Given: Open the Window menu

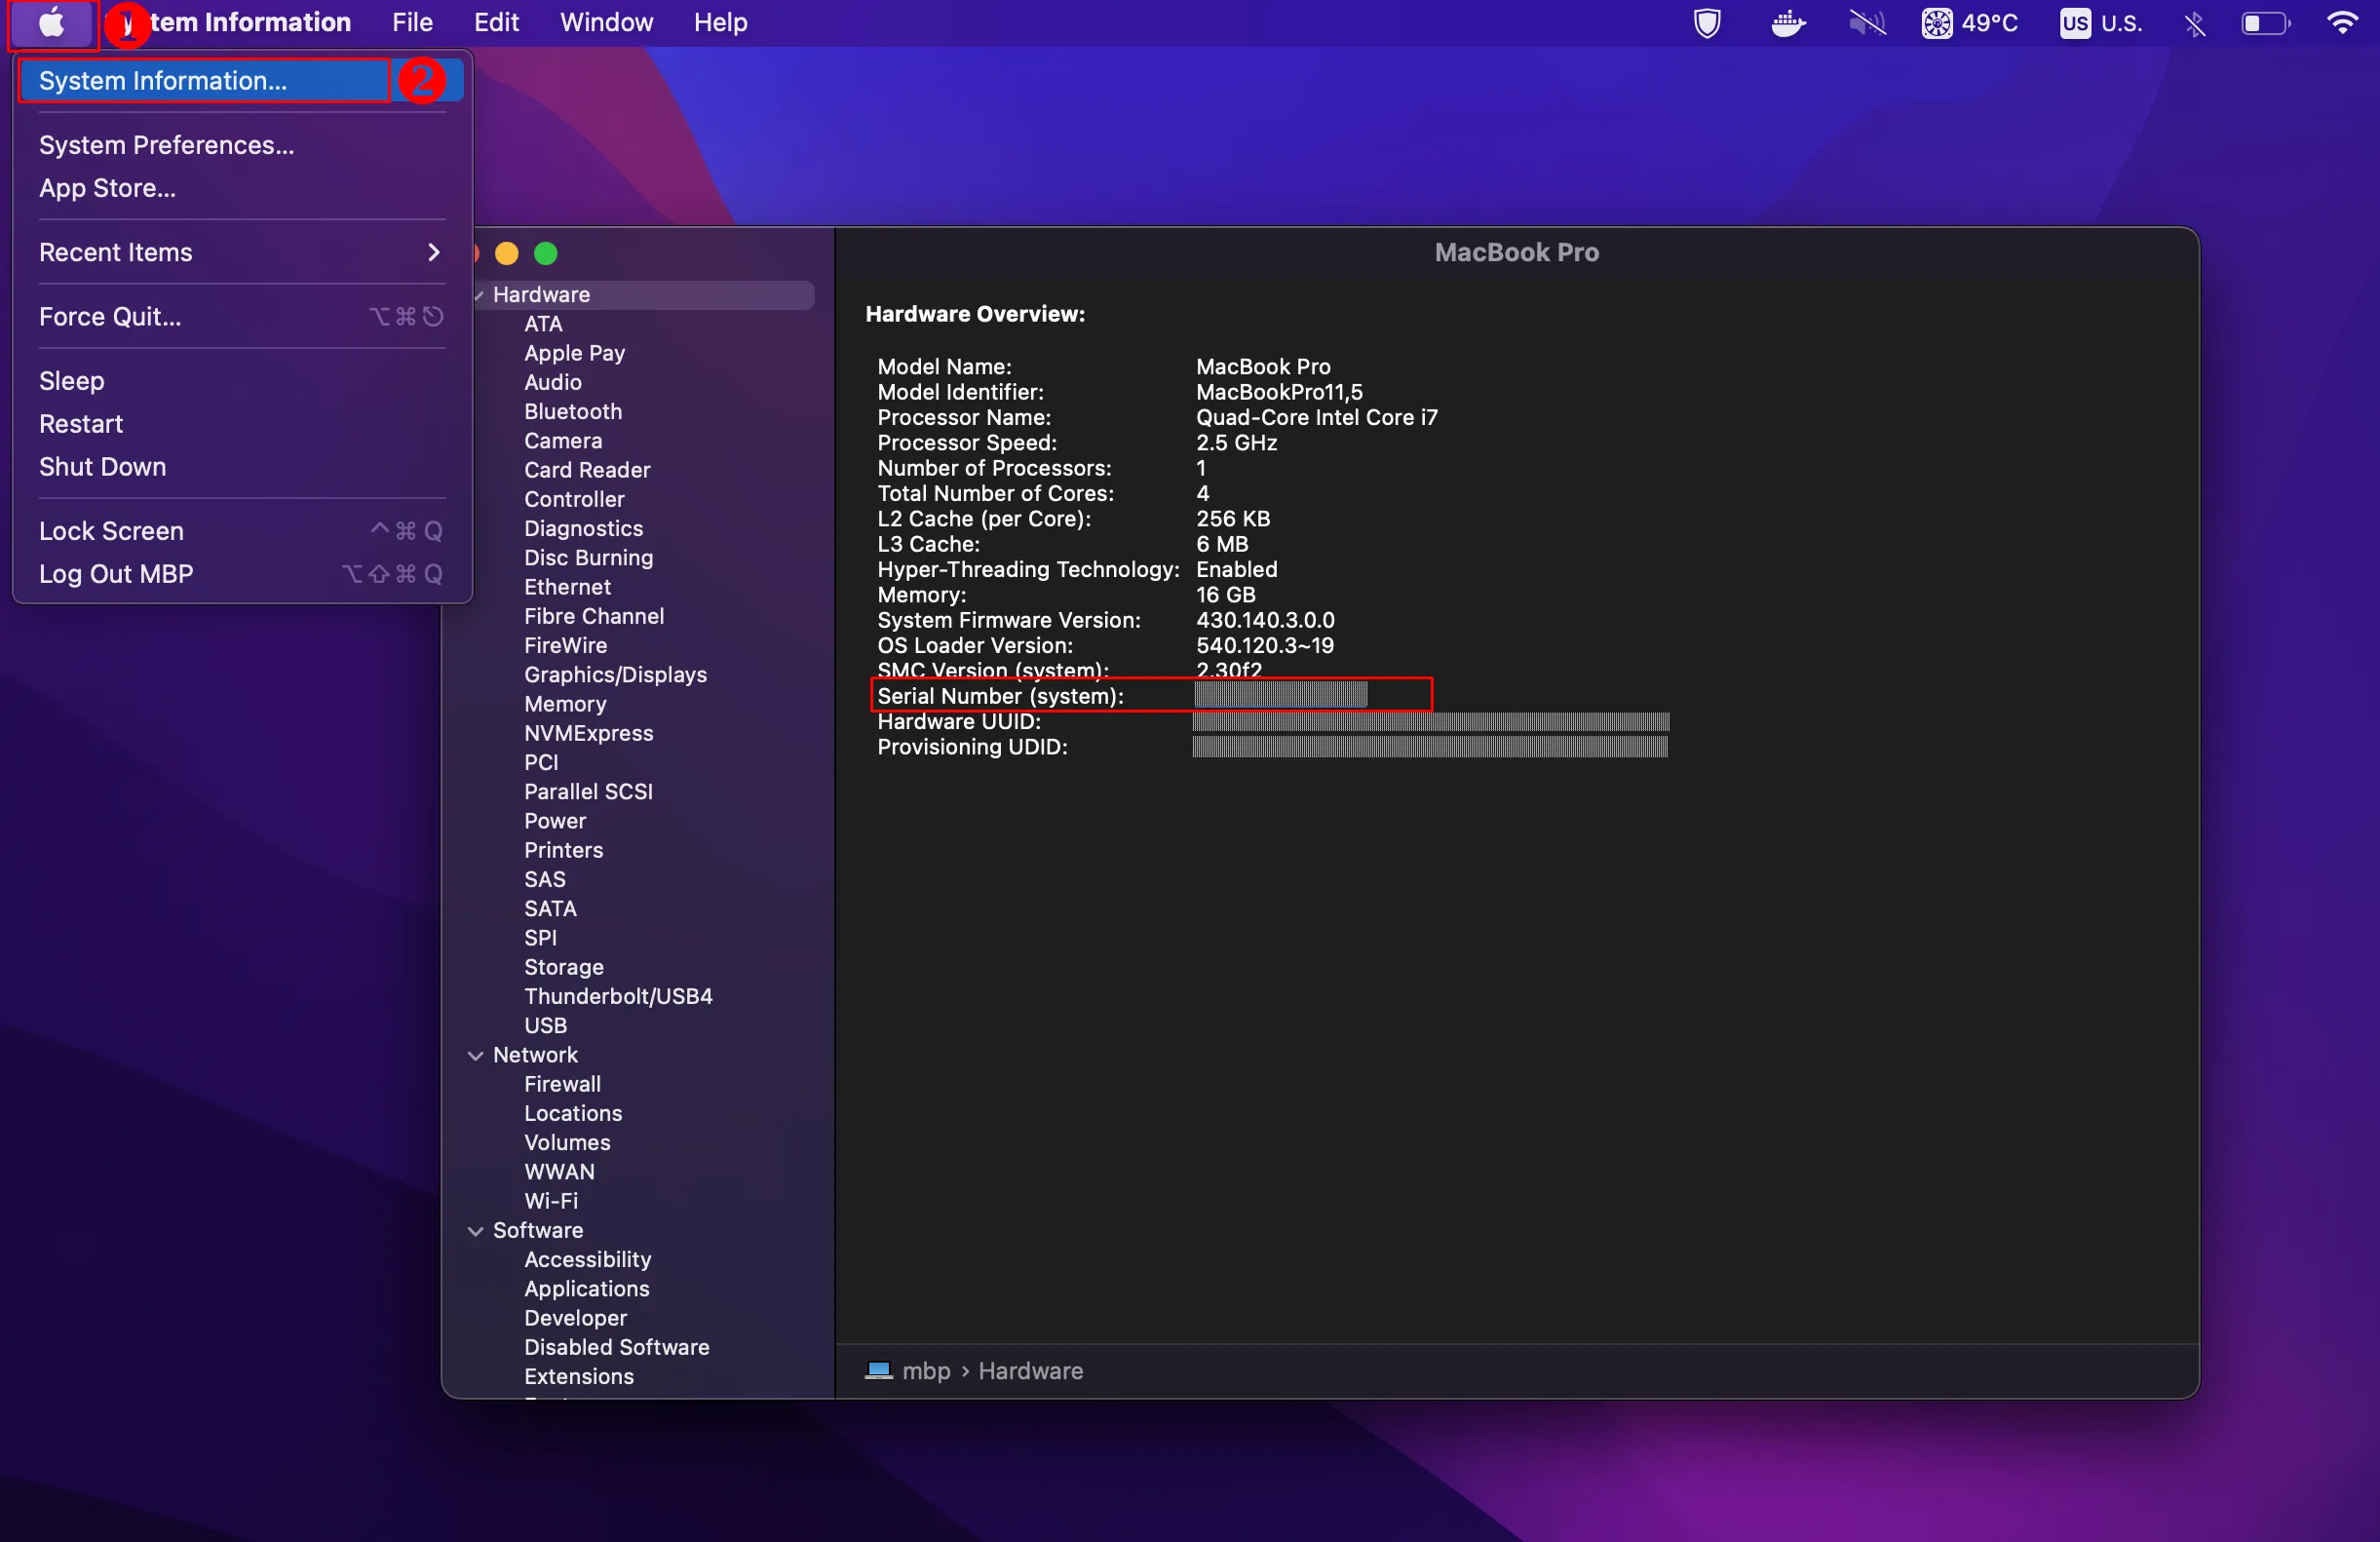Looking at the screenshot, I should (606, 22).
